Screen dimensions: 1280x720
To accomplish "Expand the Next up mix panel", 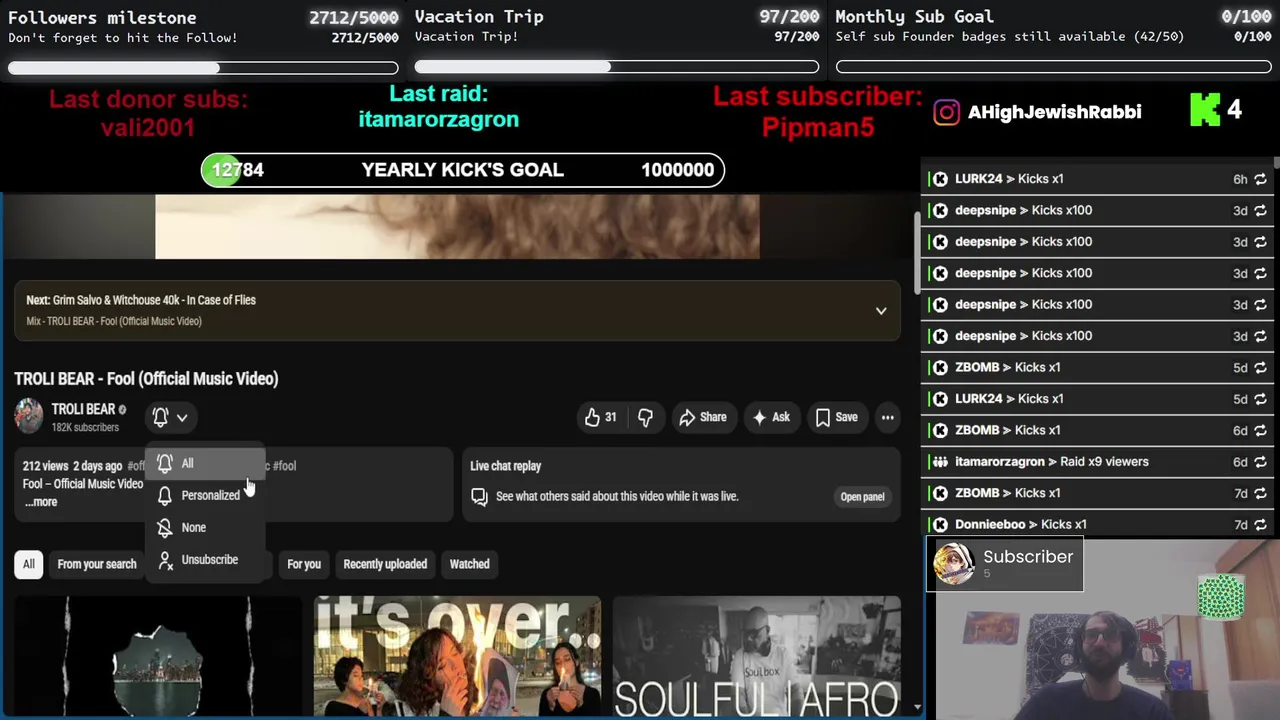I will point(881,310).
